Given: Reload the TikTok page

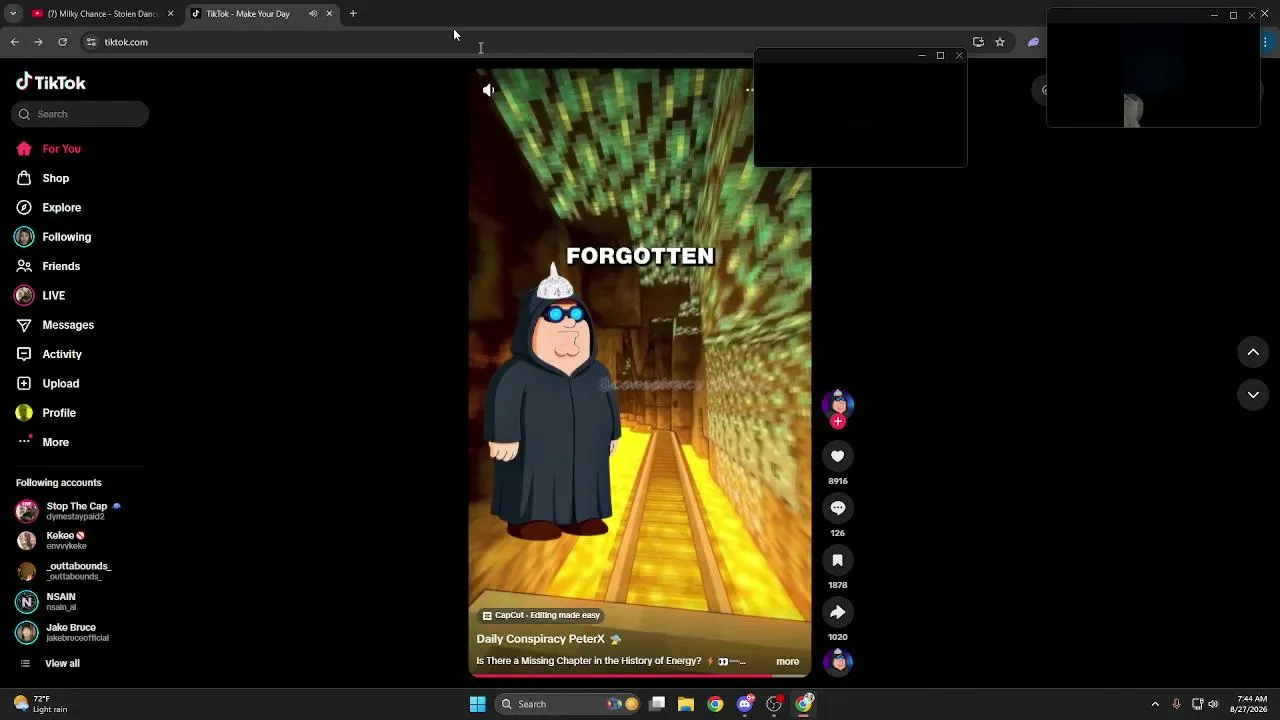Looking at the screenshot, I should tap(62, 42).
